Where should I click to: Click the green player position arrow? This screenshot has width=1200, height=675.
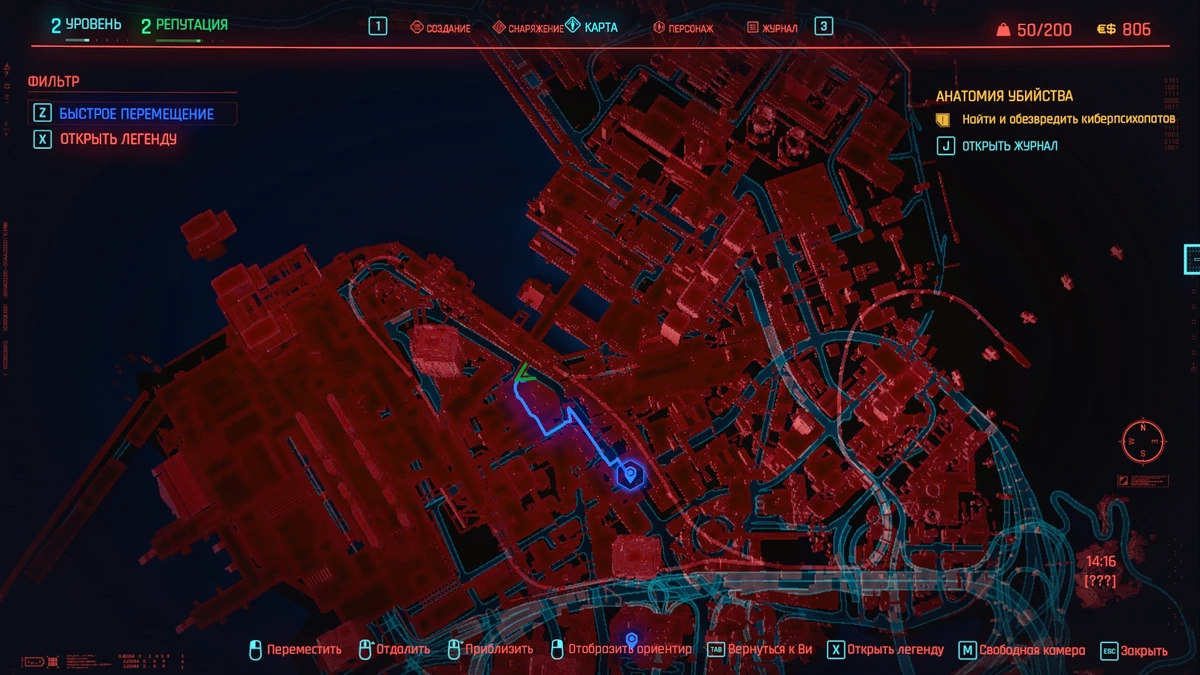click(x=522, y=375)
